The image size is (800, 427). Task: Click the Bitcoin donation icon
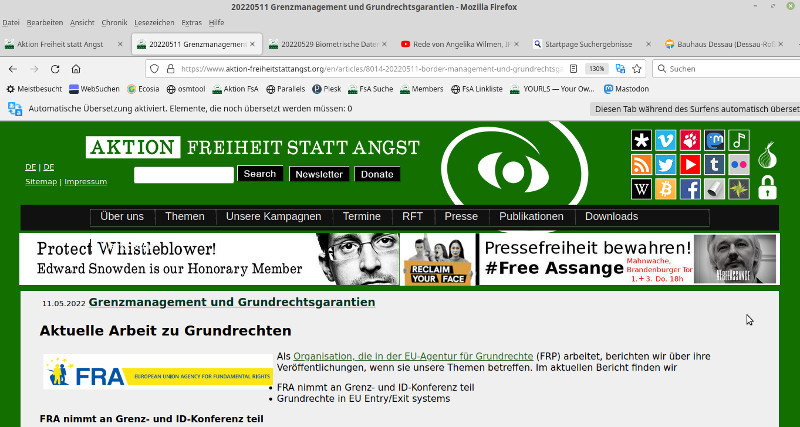[665, 189]
